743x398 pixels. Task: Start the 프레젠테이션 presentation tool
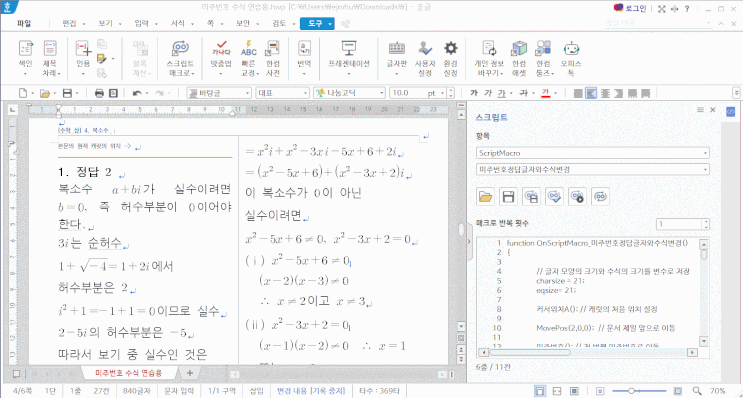pyautogui.click(x=349, y=58)
